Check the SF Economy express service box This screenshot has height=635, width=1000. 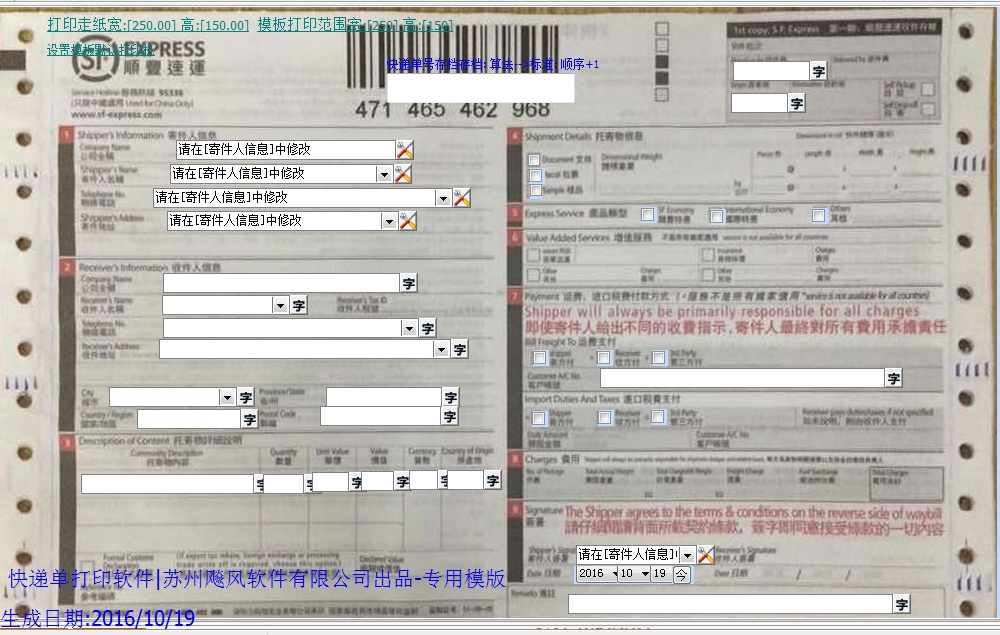(x=647, y=214)
